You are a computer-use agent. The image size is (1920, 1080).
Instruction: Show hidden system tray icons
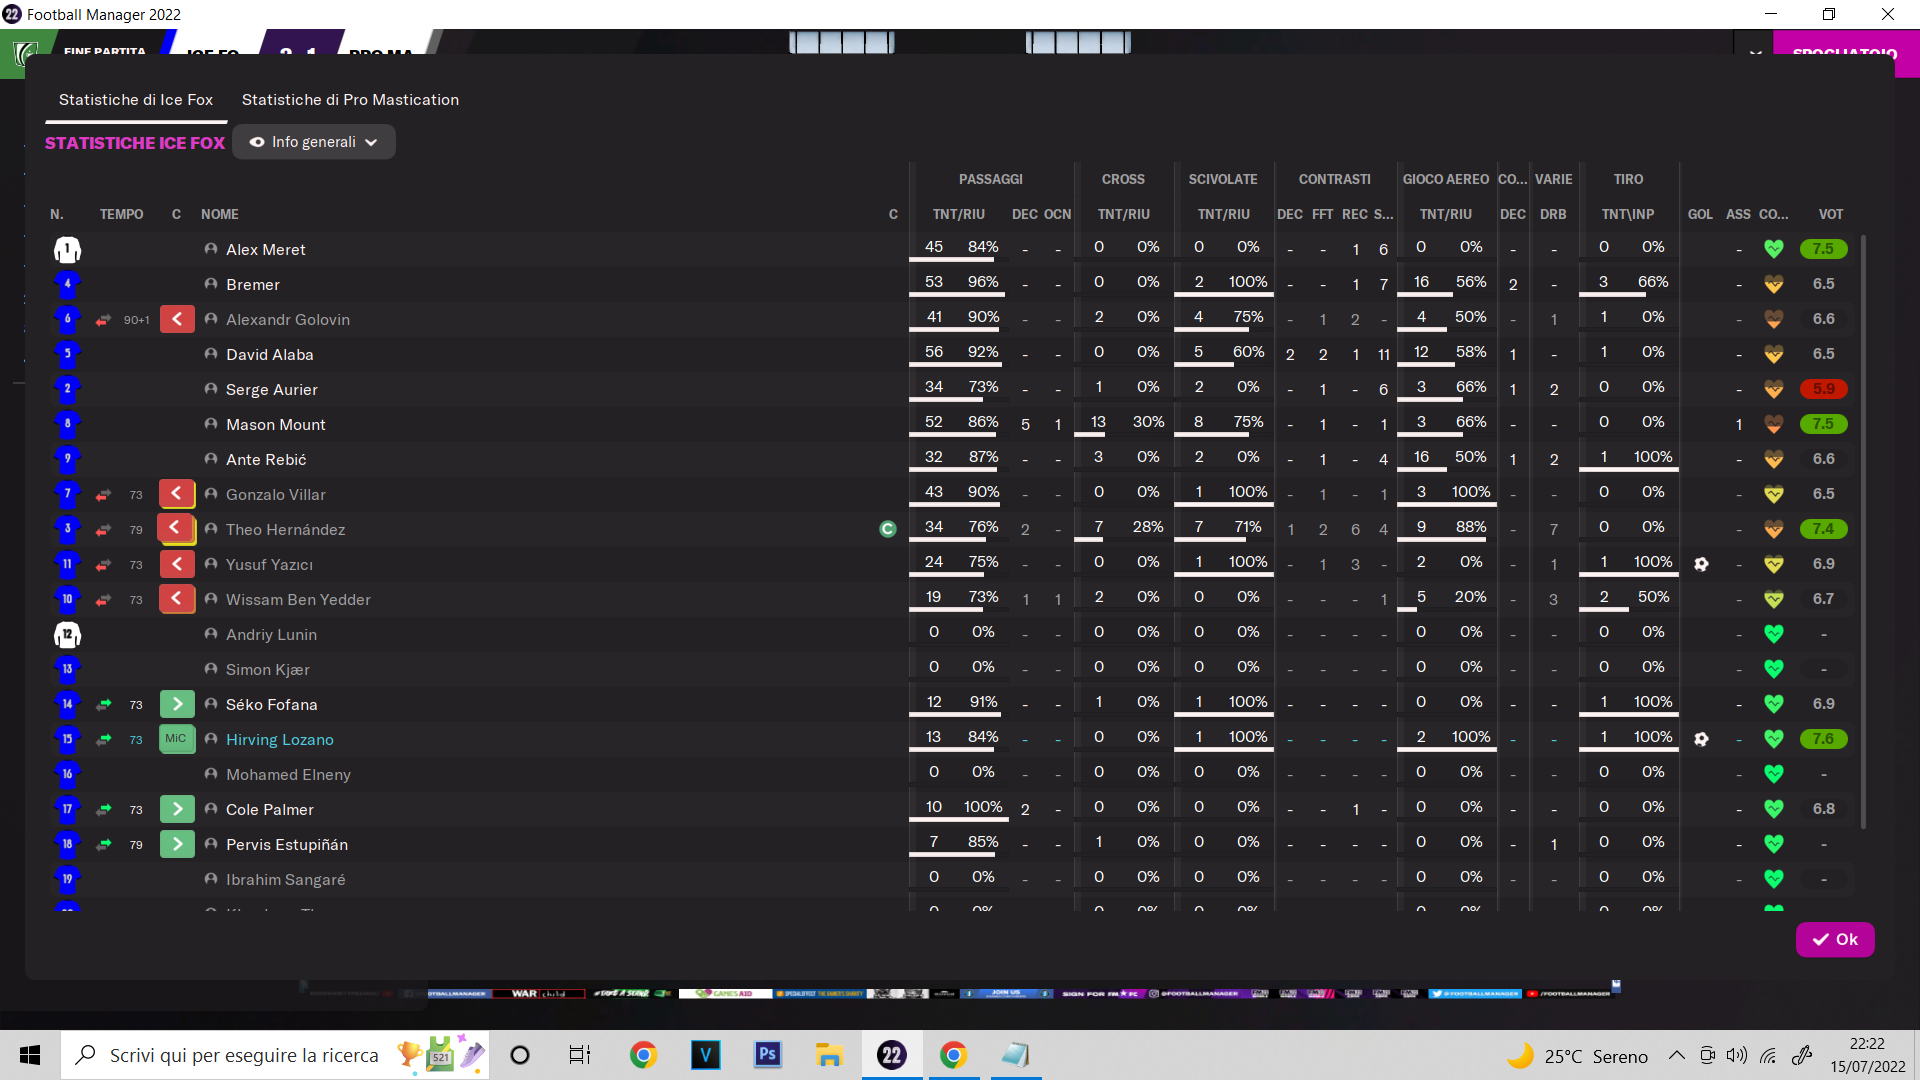coord(1677,1055)
